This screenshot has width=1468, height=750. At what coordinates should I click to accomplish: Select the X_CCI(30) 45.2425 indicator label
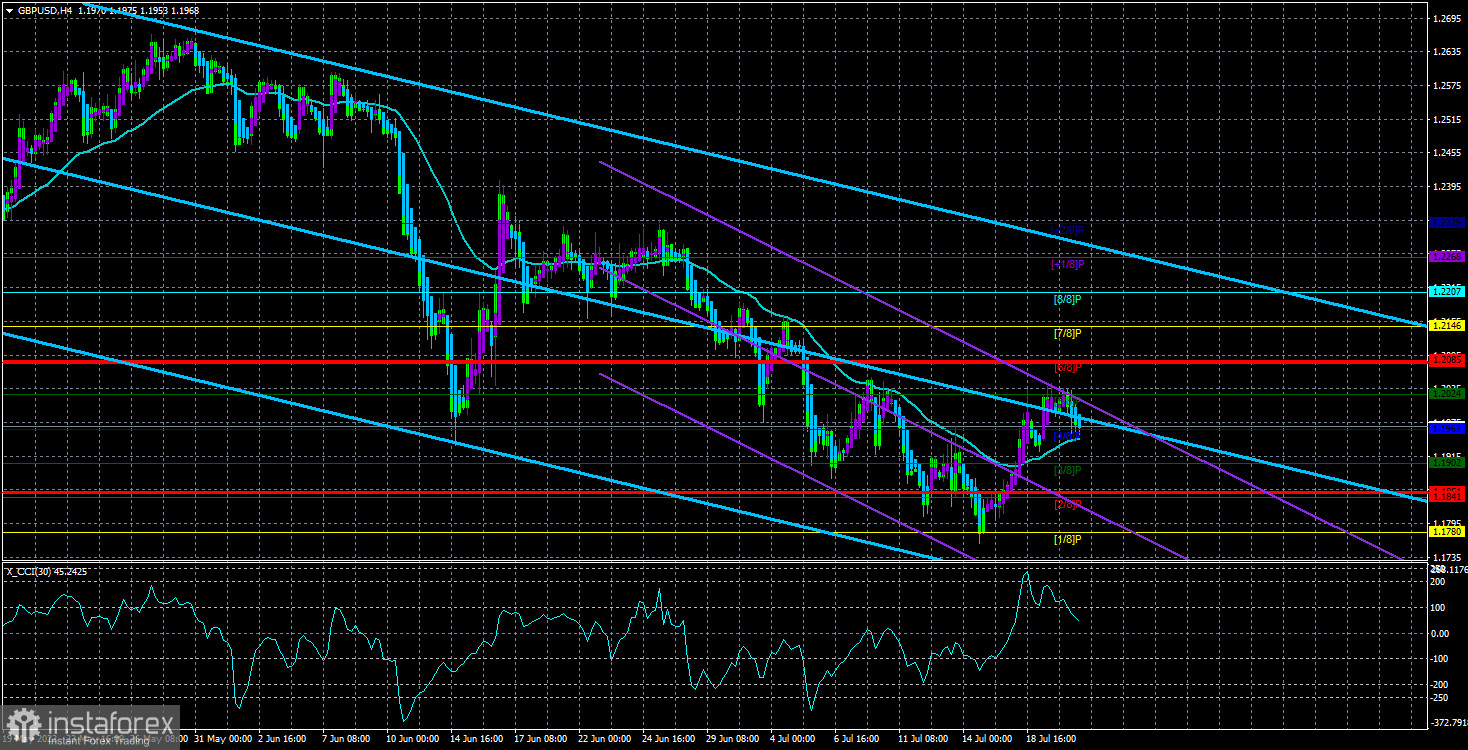tap(46, 572)
